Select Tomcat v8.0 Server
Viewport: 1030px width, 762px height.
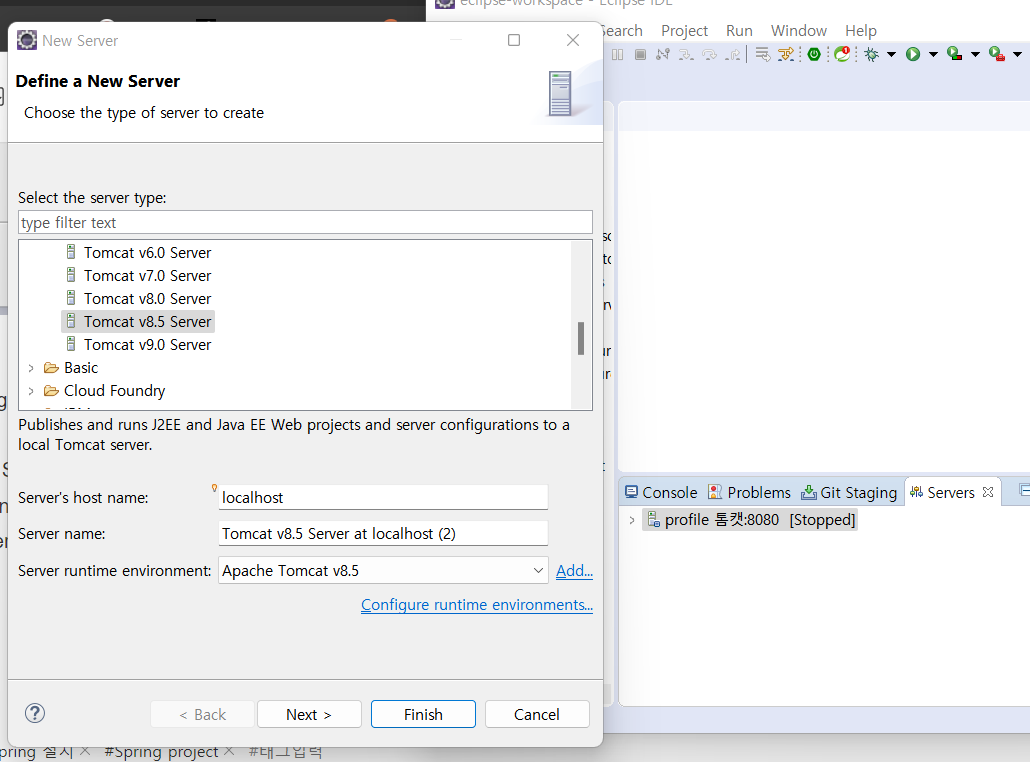pyautogui.click(x=139, y=299)
